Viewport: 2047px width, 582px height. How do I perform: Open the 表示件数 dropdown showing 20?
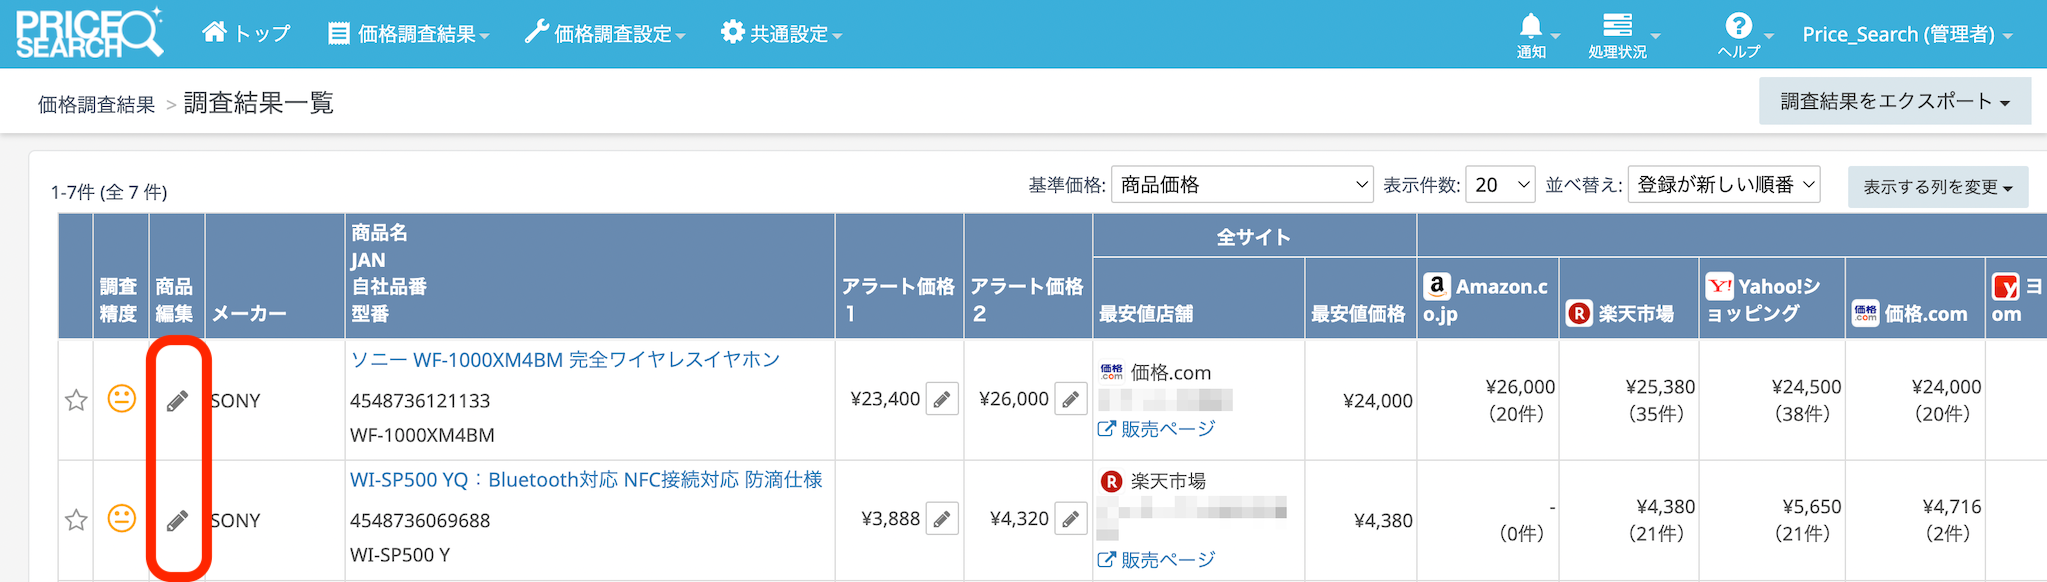tap(1499, 185)
